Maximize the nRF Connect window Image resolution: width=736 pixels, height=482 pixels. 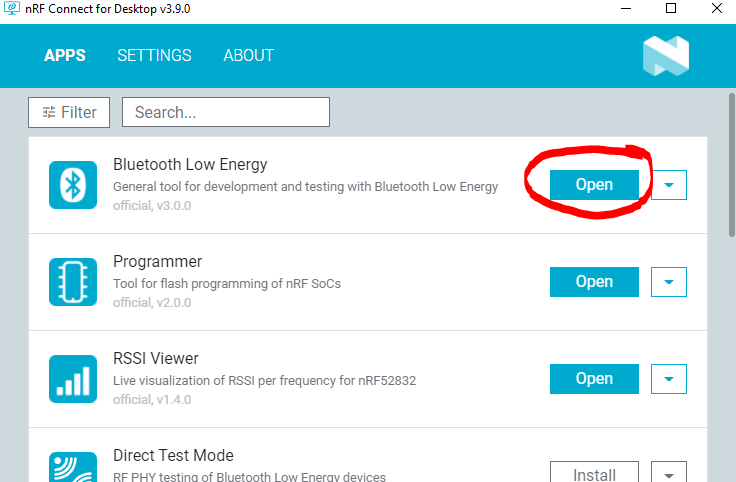[671, 8]
